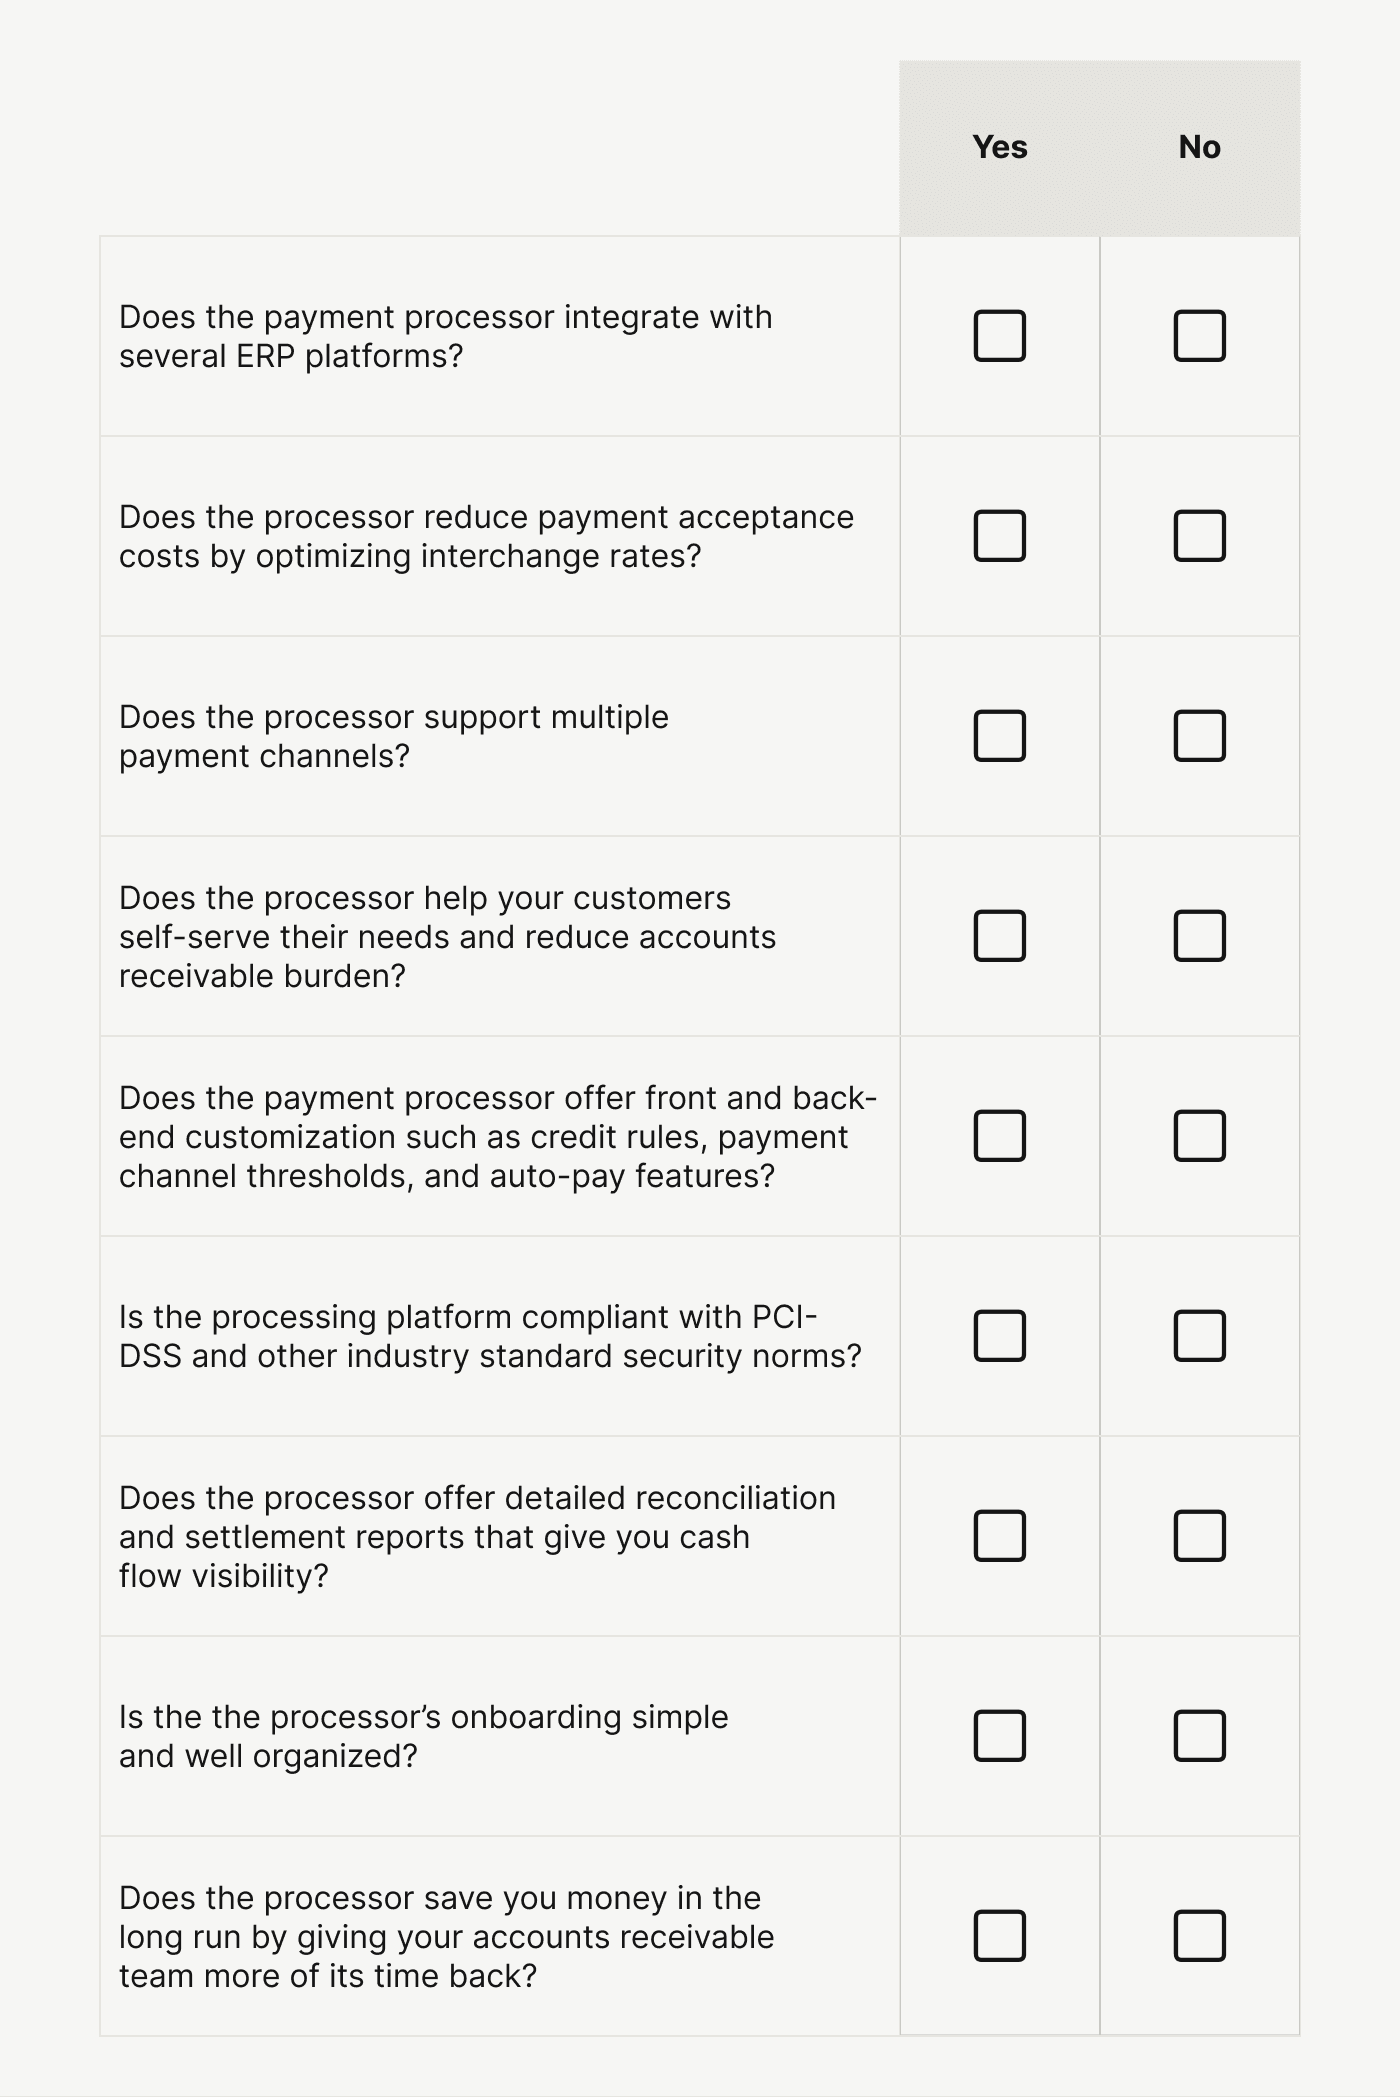Check Yes for saving money long run
The height and width of the screenshot is (2097, 1400).
tap(1000, 1936)
